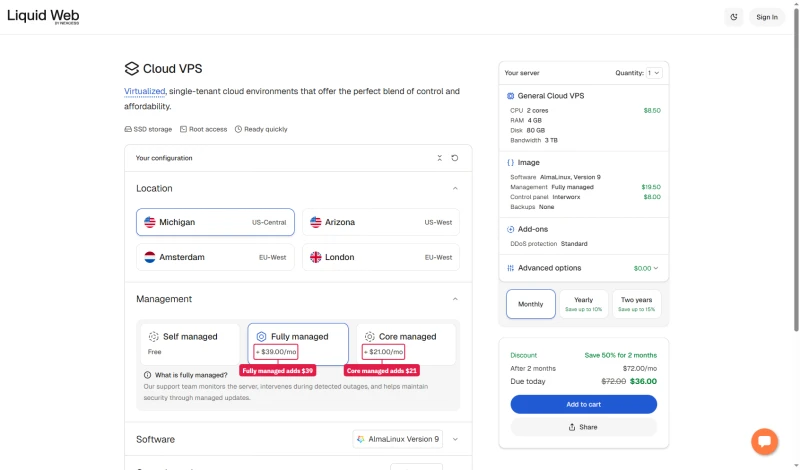Click the US flag next to Arizona
The width and height of the screenshot is (800, 470).
coord(316,222)
